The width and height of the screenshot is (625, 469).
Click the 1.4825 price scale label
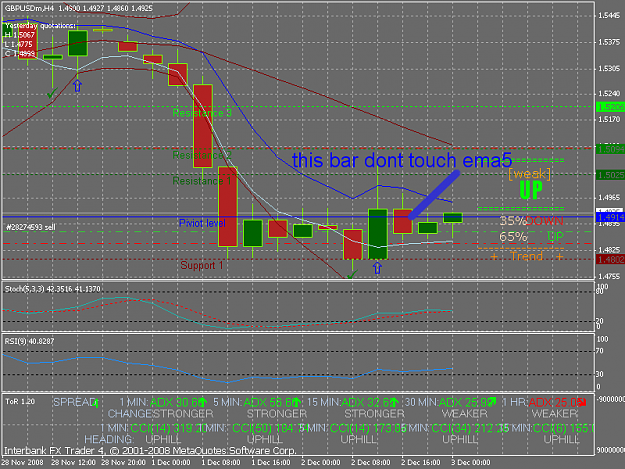(609, 250)
